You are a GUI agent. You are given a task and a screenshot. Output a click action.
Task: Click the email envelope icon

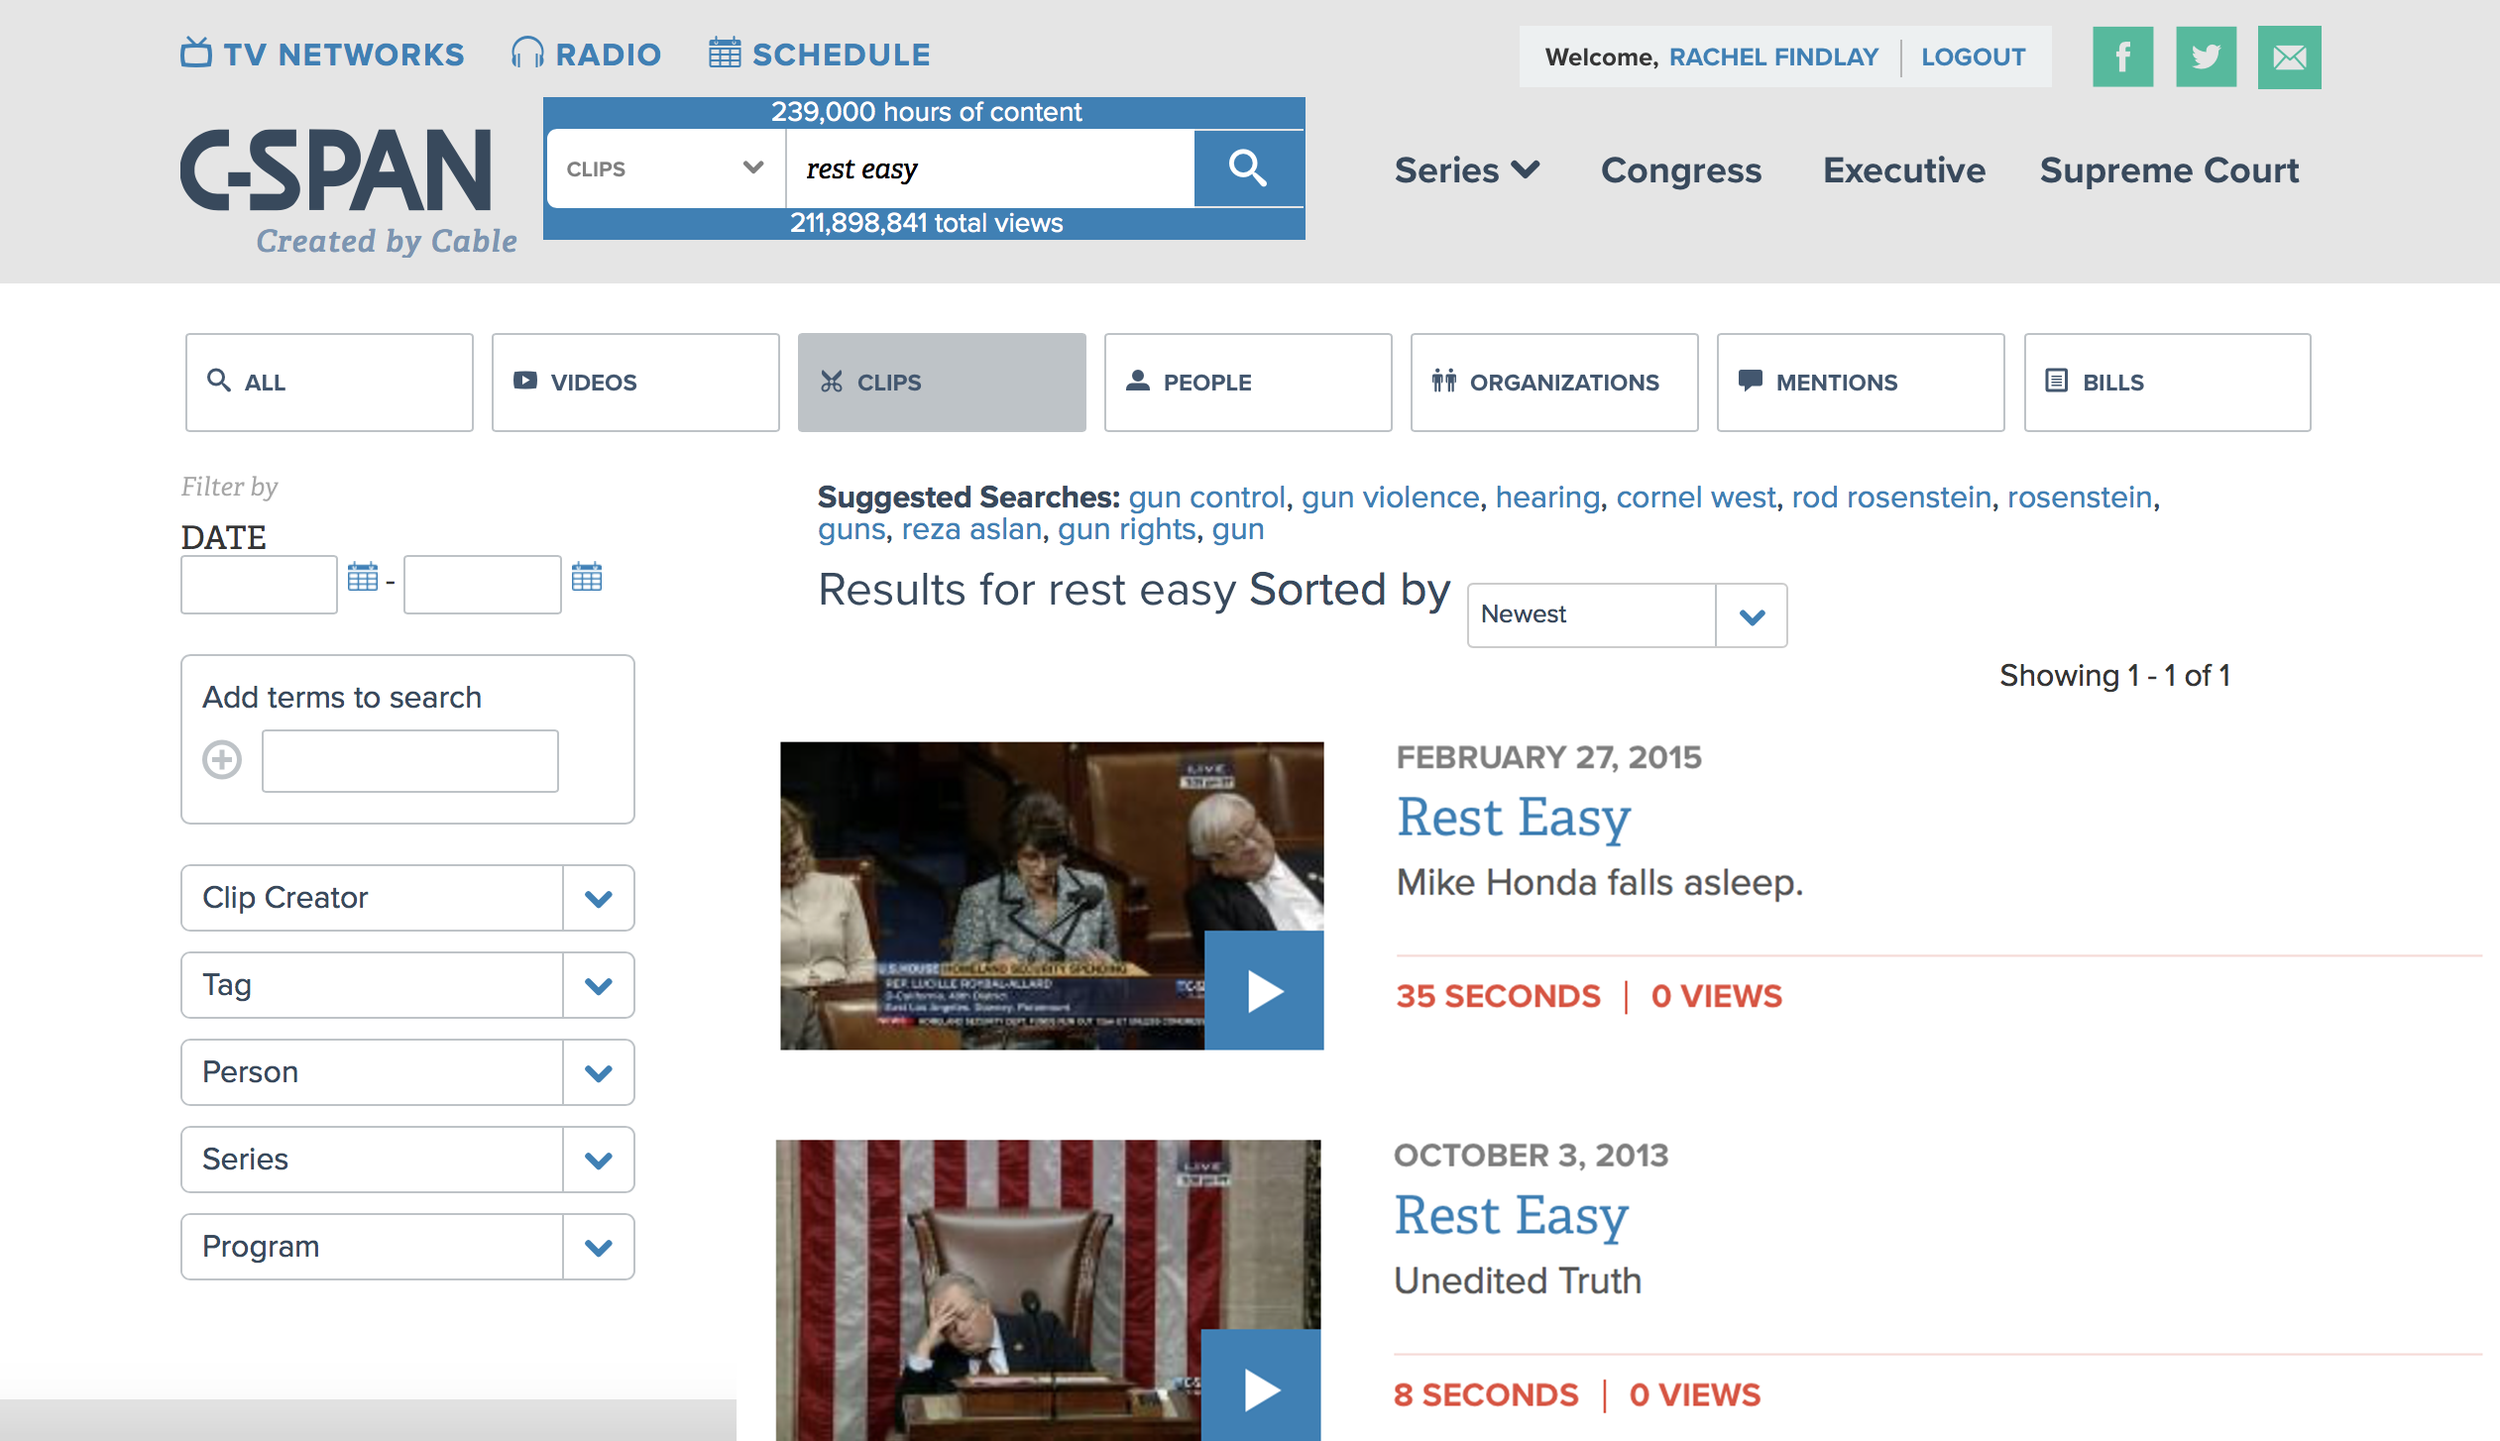(x=2288, y=57)
